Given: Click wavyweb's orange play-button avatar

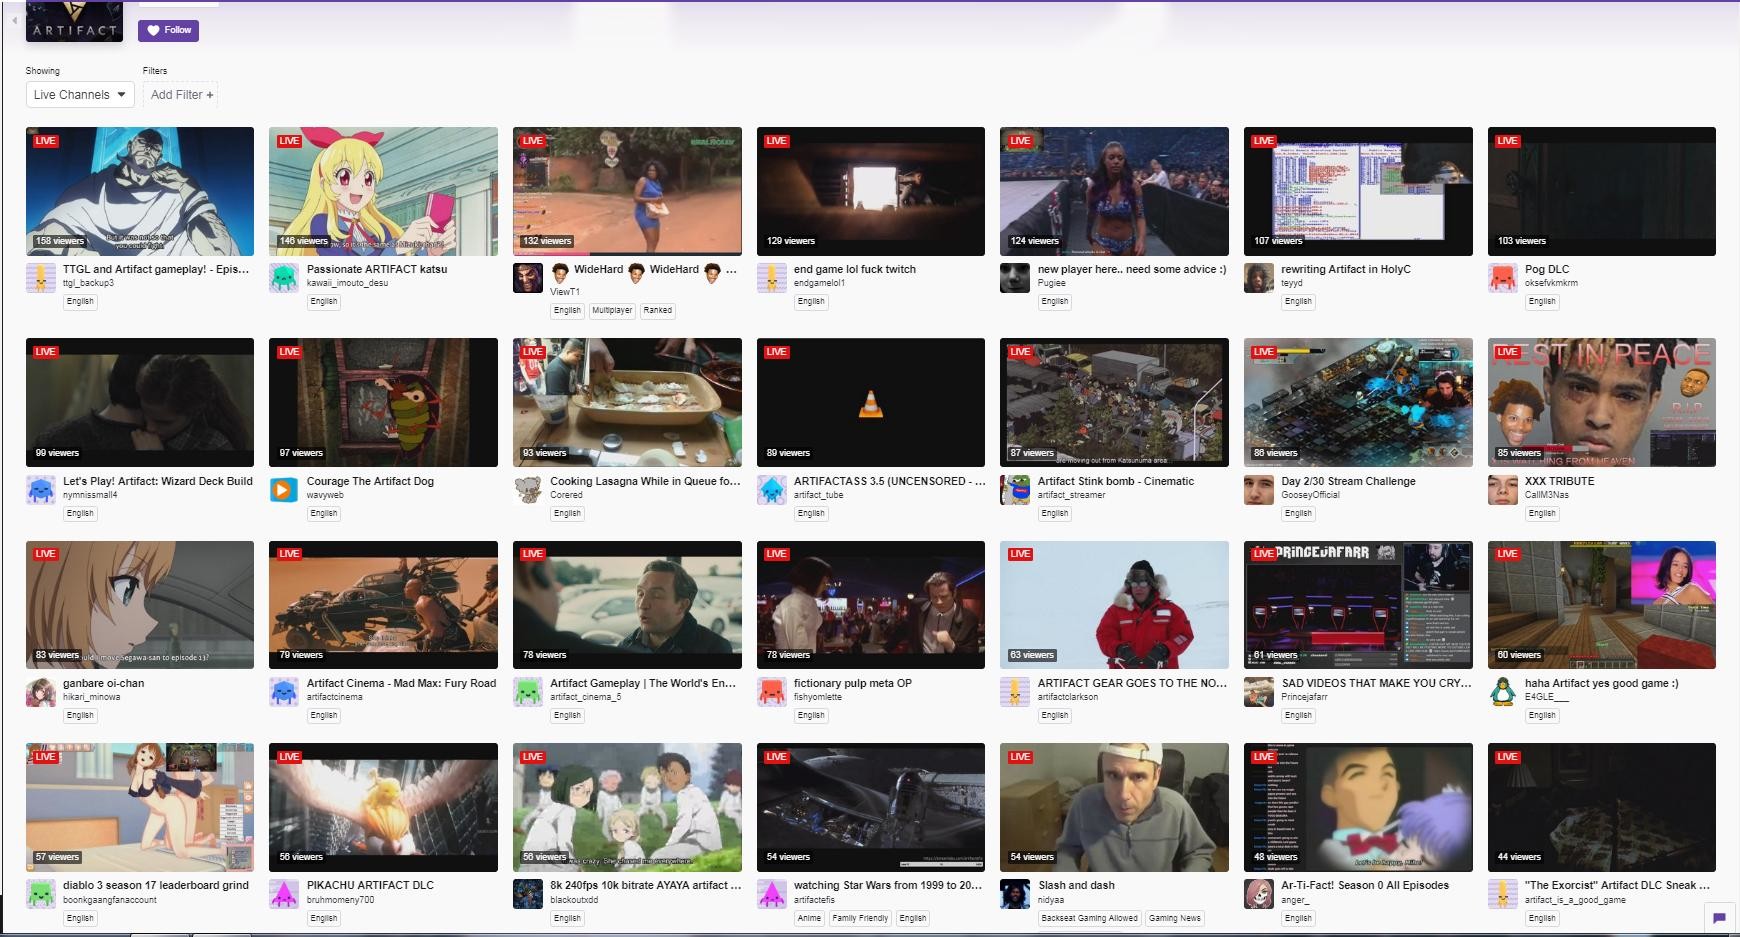Looking at the screenshot, I should [x=284, y=490].
